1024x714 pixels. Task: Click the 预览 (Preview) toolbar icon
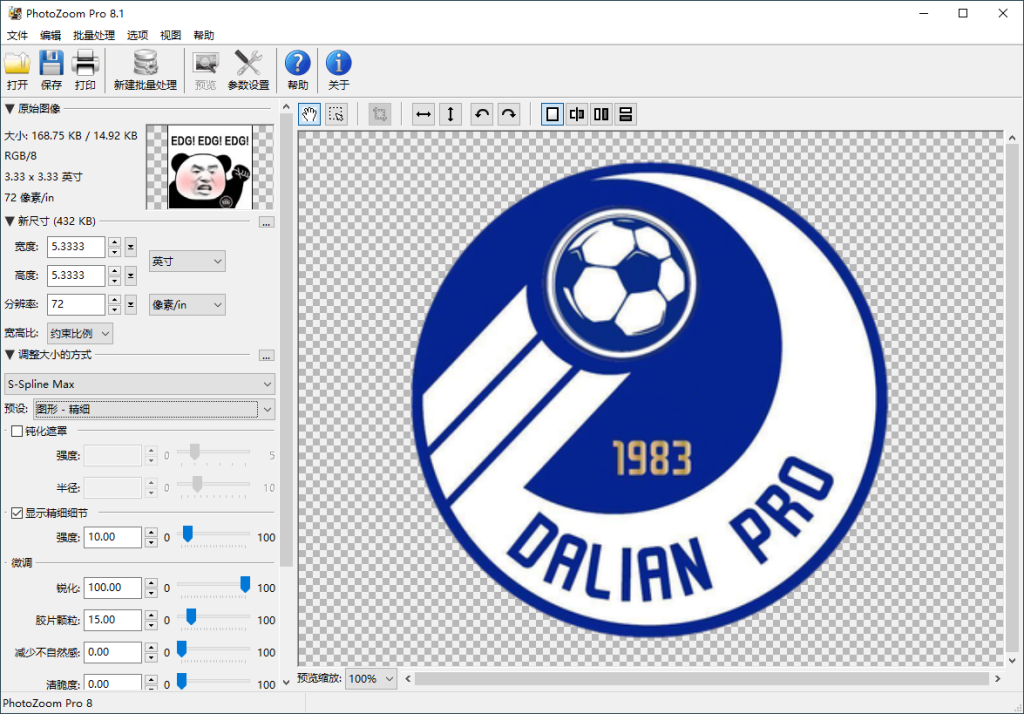click(x=206, y=63)
